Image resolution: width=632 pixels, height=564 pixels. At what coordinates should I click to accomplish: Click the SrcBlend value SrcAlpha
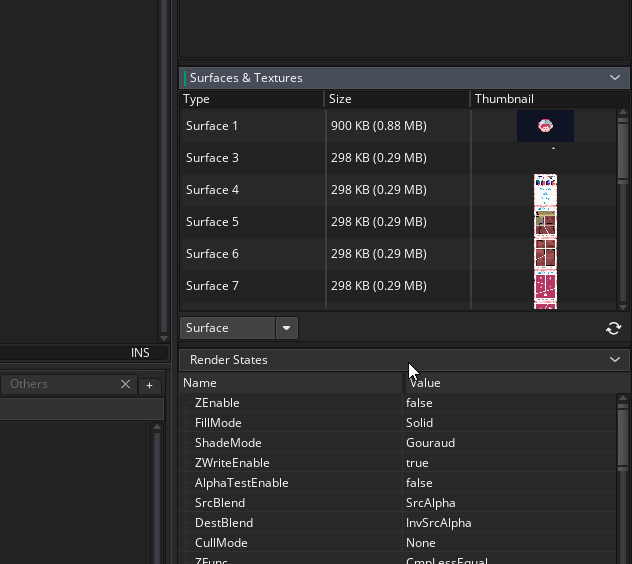pyautogui.click(x=430, y=503)
